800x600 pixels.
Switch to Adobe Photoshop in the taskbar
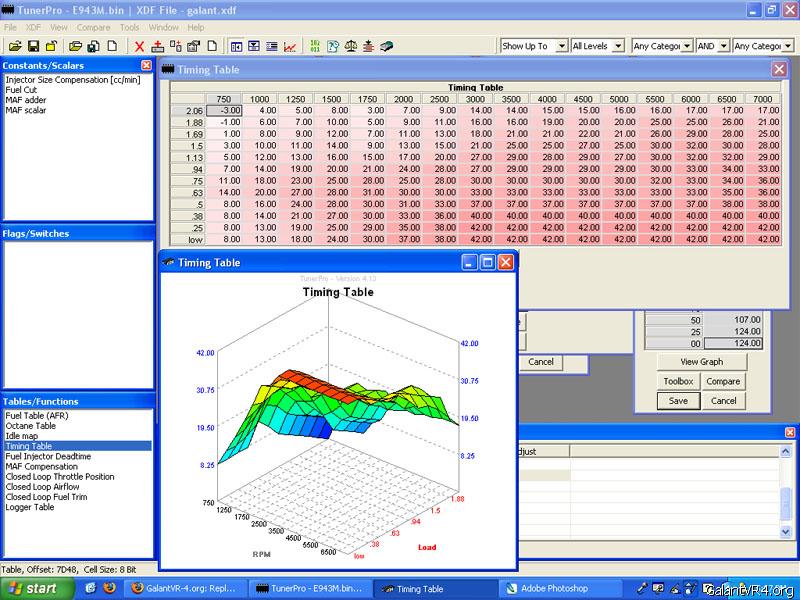pyautogui.click(x=552, y=589)
